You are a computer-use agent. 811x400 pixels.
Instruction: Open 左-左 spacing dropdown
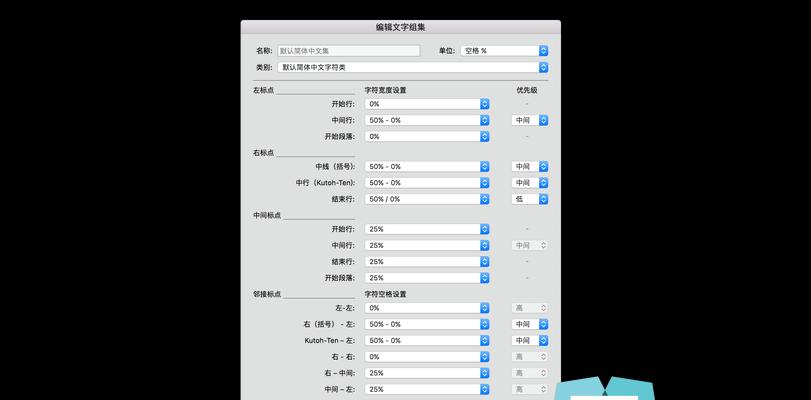pos(427,308)
